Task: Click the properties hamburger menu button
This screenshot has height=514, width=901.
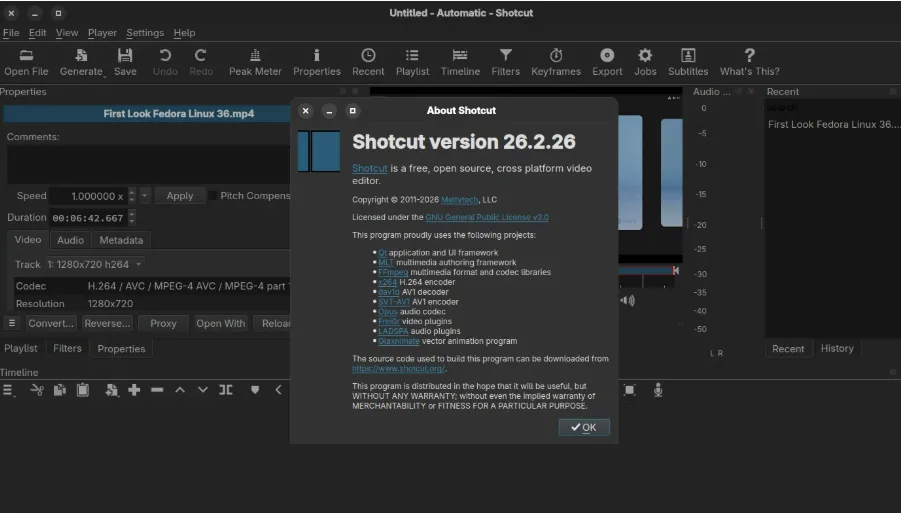Action: (x=11, y=323)
